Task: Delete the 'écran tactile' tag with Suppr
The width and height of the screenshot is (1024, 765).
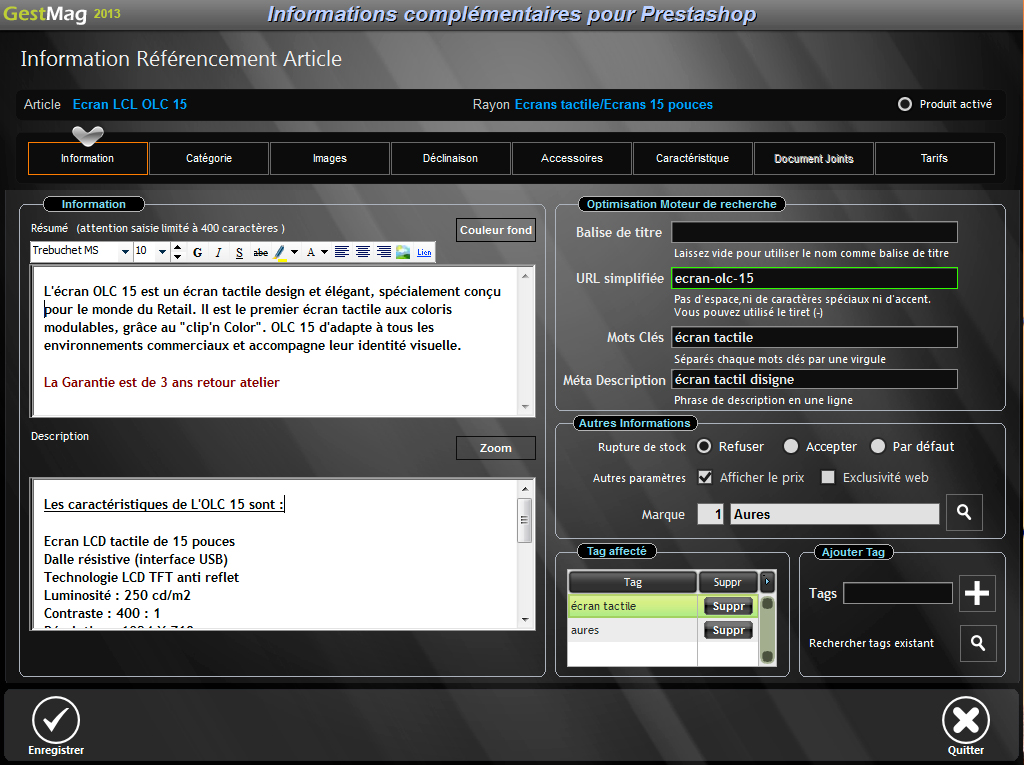Action: coord(728,606)
